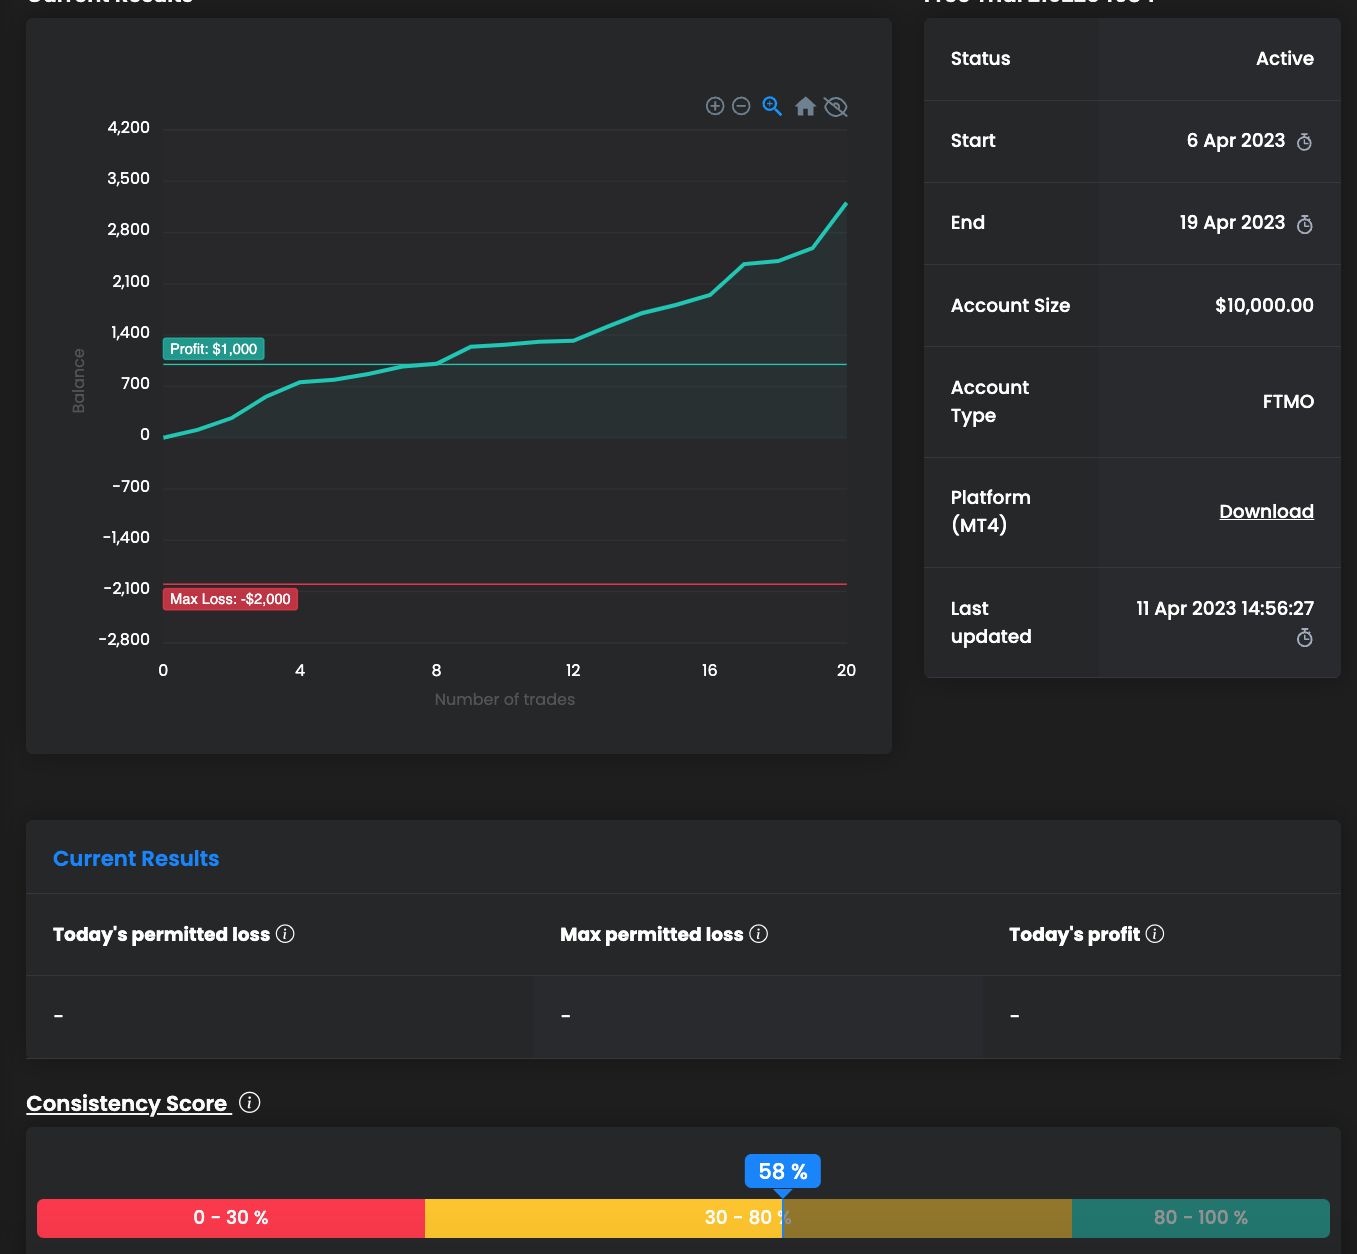
Task: Click the Balance axis title
Action: click(79, 381)
